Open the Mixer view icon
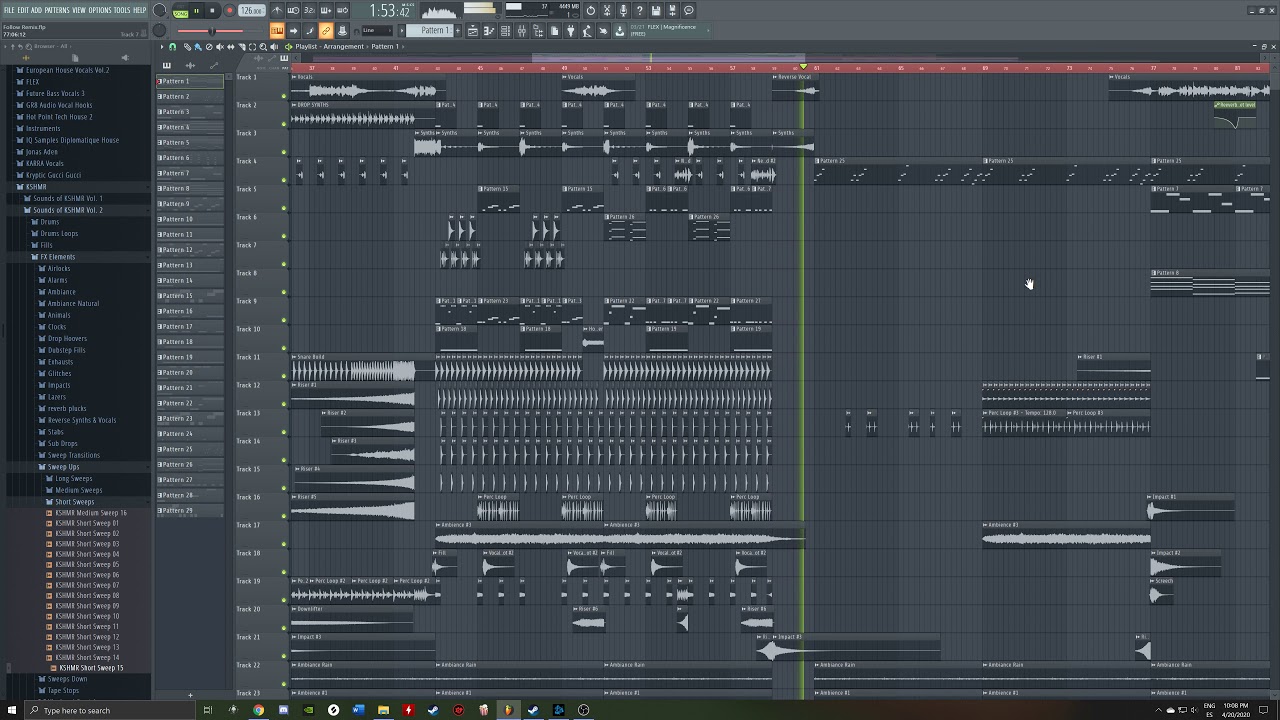 pyautogui.click(x=522, y=31)
